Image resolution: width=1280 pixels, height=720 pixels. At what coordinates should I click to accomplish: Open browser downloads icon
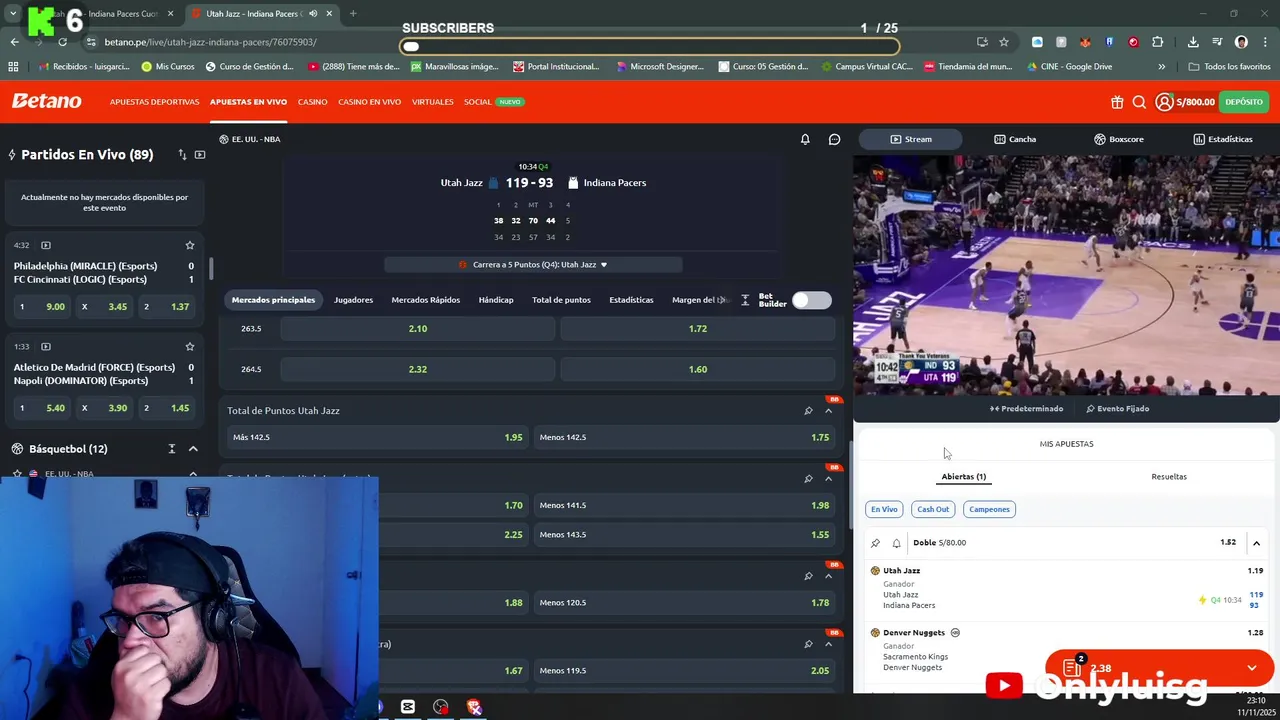pos(1193,42)
